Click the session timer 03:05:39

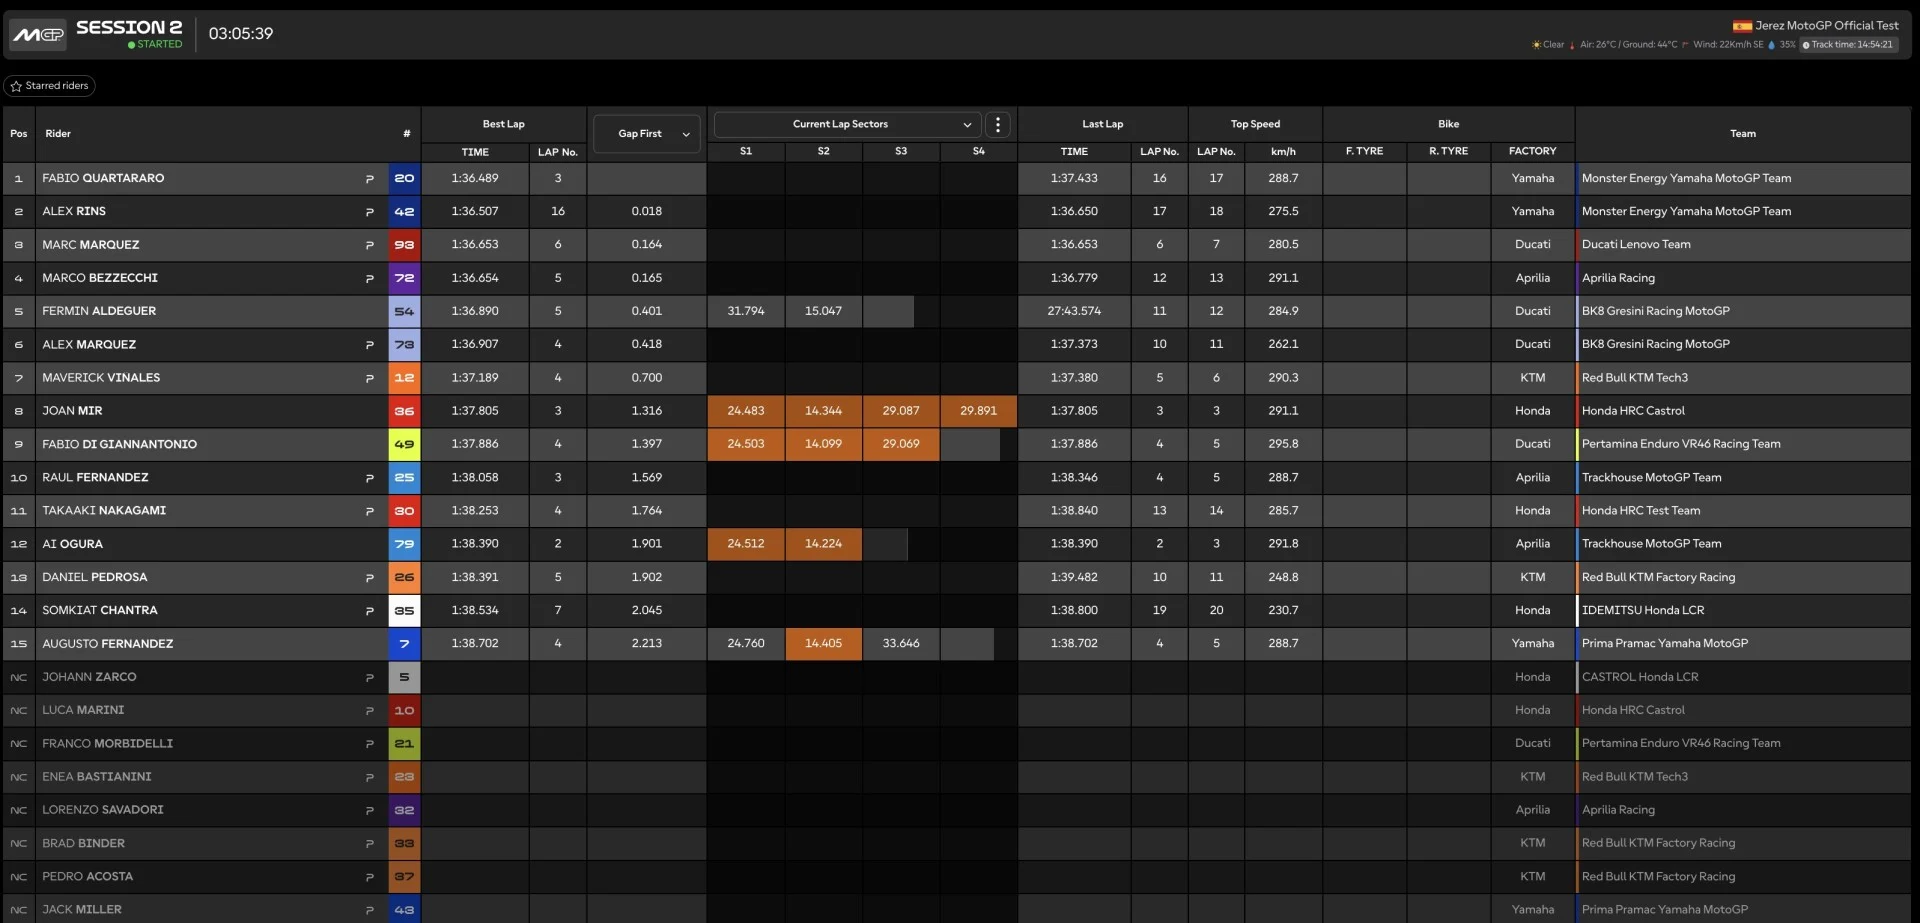coord(241,34)
